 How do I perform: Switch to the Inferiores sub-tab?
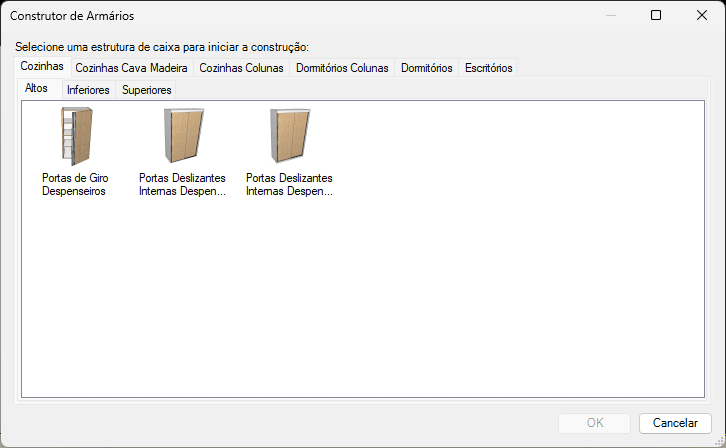88,90
